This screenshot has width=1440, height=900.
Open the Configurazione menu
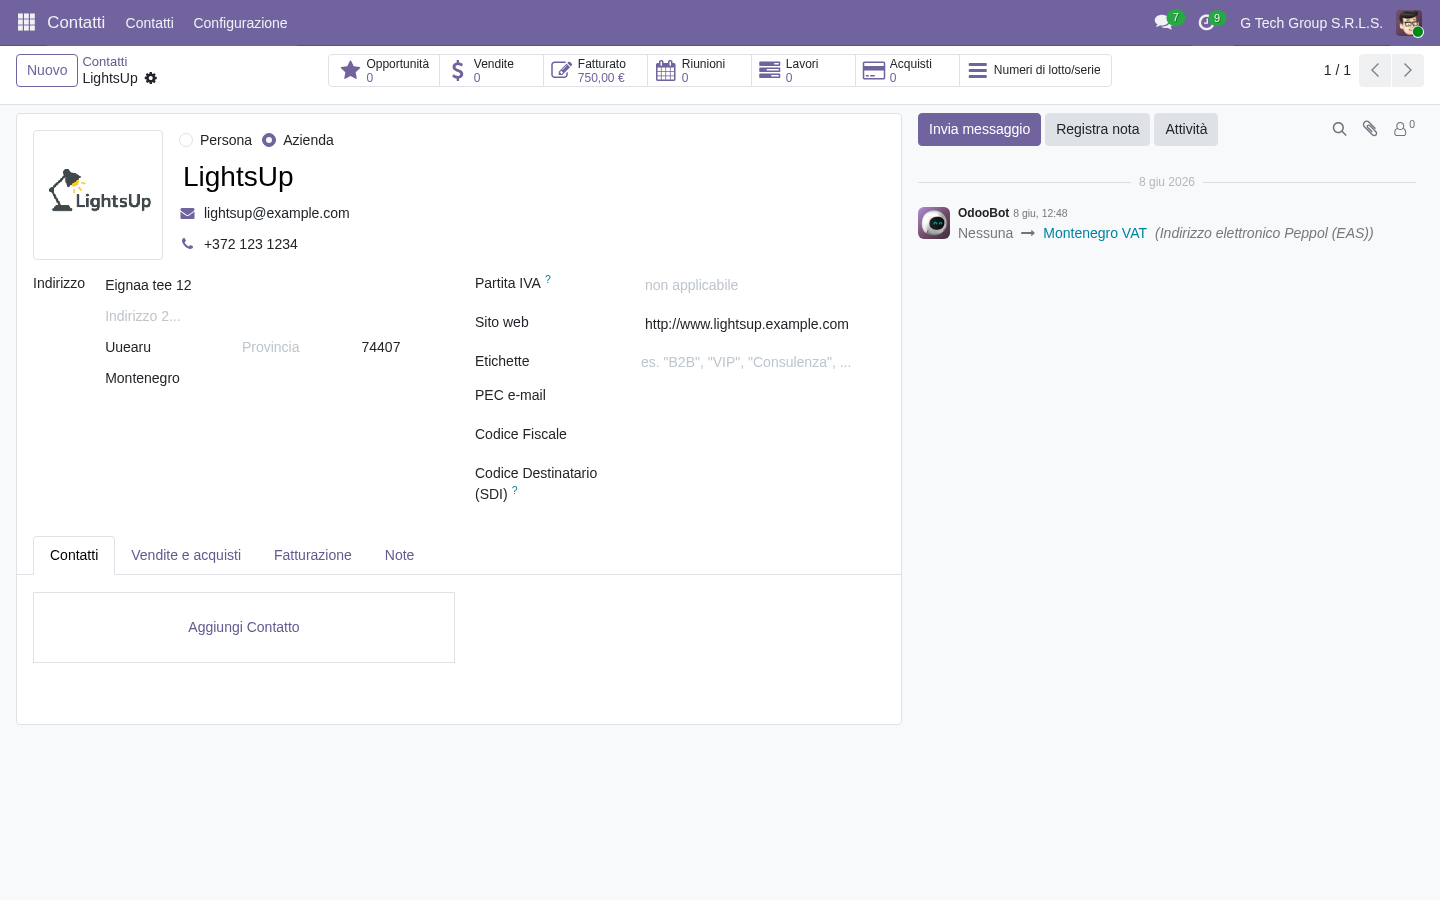tap(240, 23)
